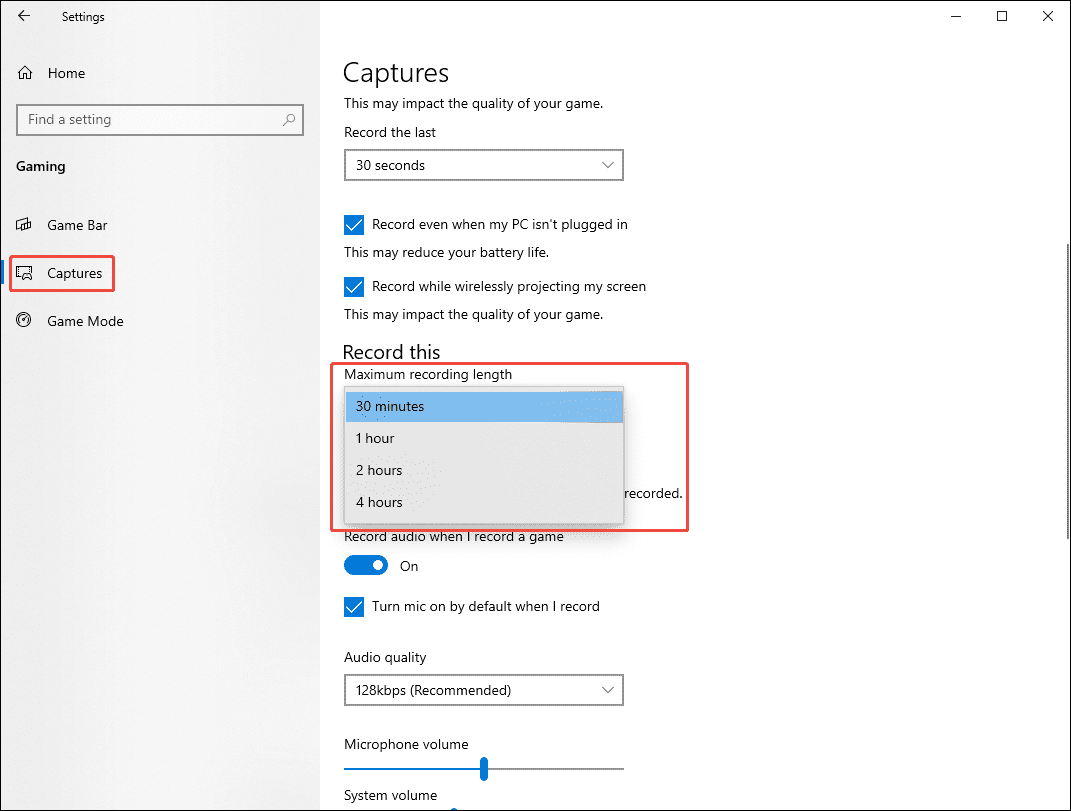Viewport: 1071px width, 811px height.
Task: Click the Game Mode gauge icon
Action: tap(24, 320)
